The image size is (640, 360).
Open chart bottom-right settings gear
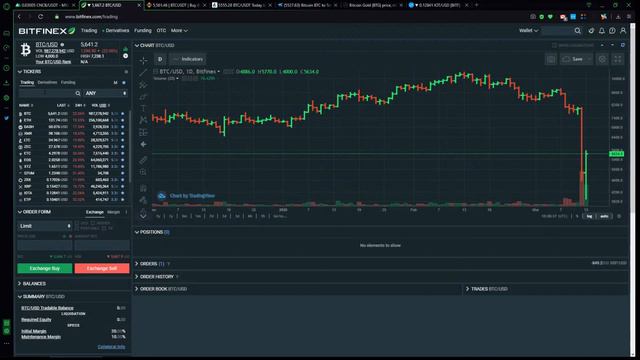click(619, 216)
